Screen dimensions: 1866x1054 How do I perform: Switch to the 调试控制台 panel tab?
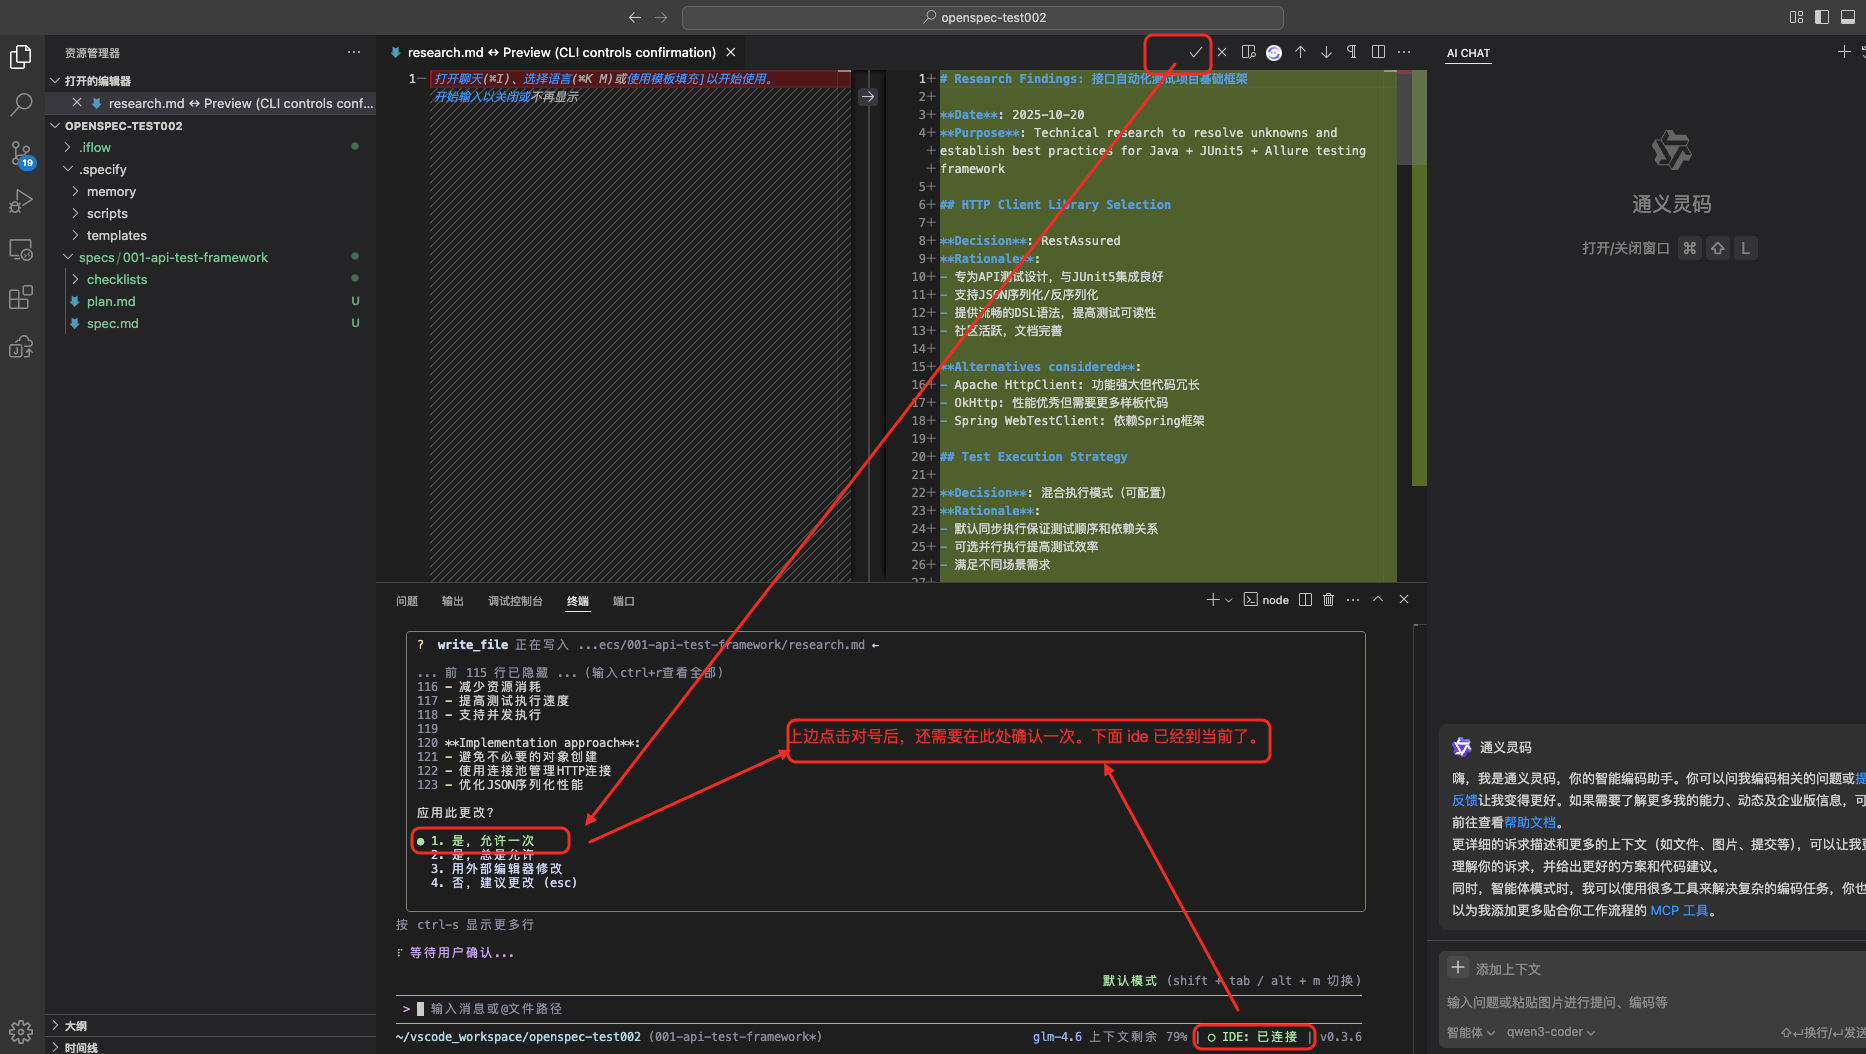click(515, 601)
